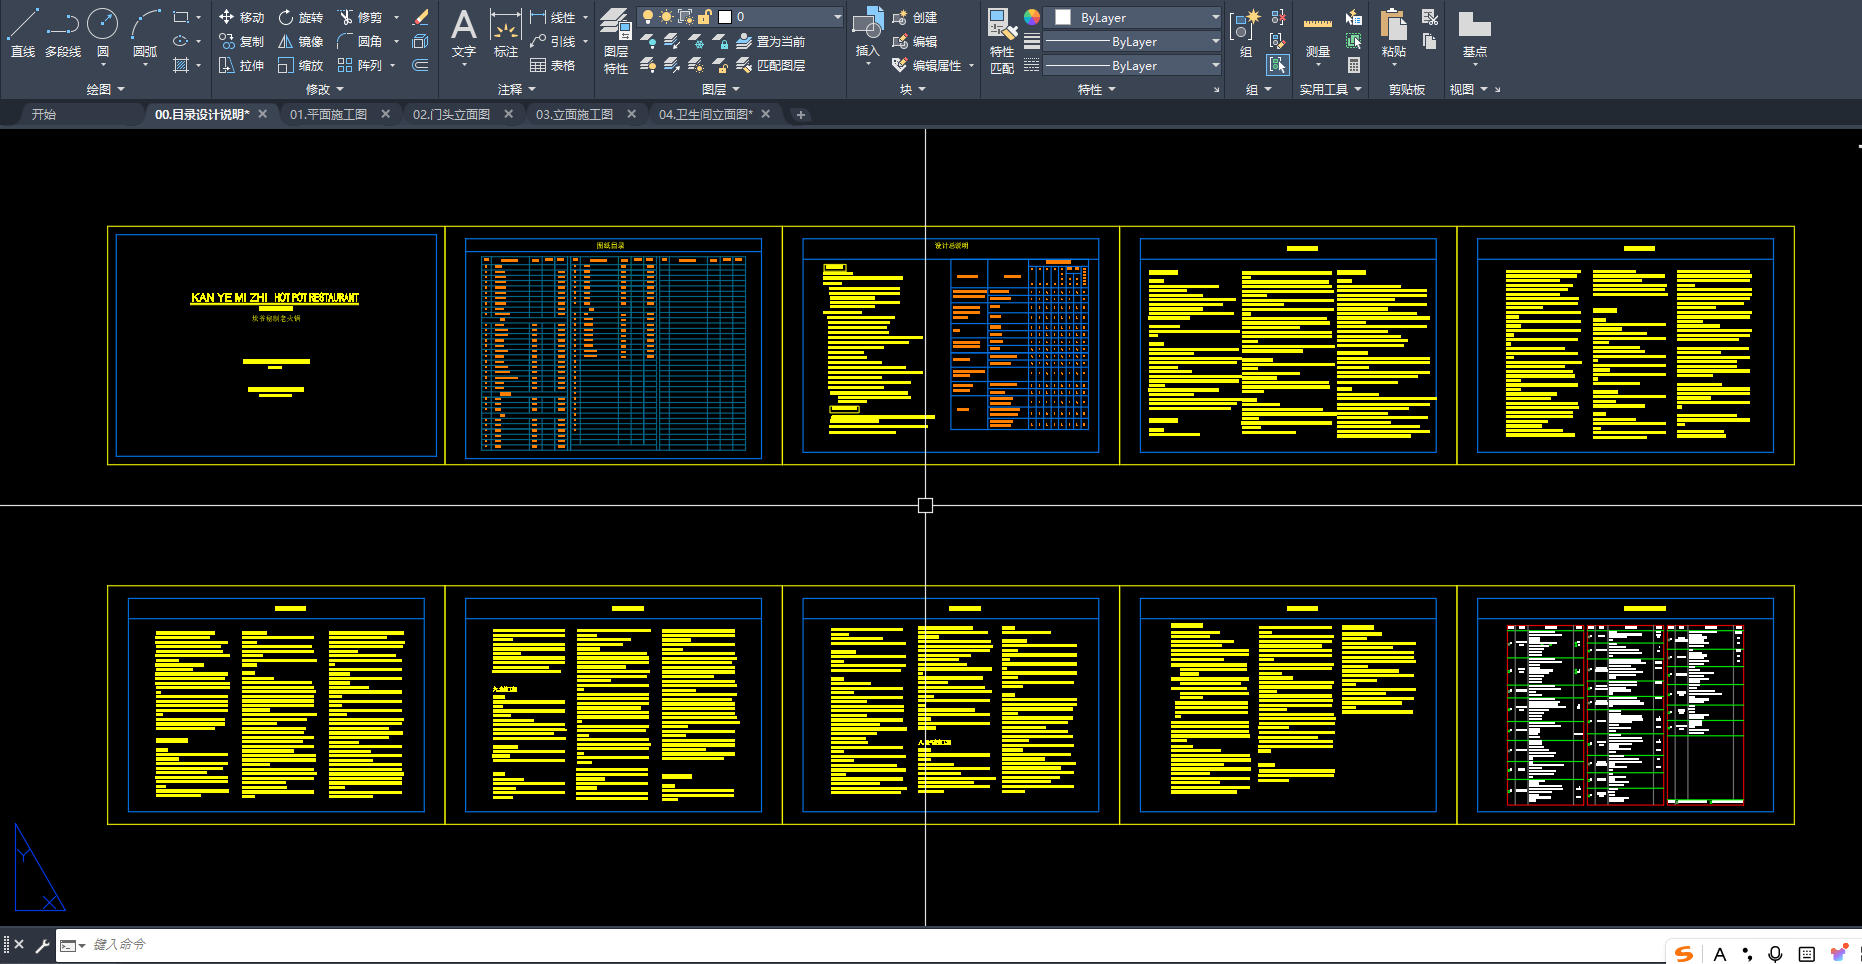
Task: Close the 00.目录设计说明 tab
Action: click(x=263, y=114)
